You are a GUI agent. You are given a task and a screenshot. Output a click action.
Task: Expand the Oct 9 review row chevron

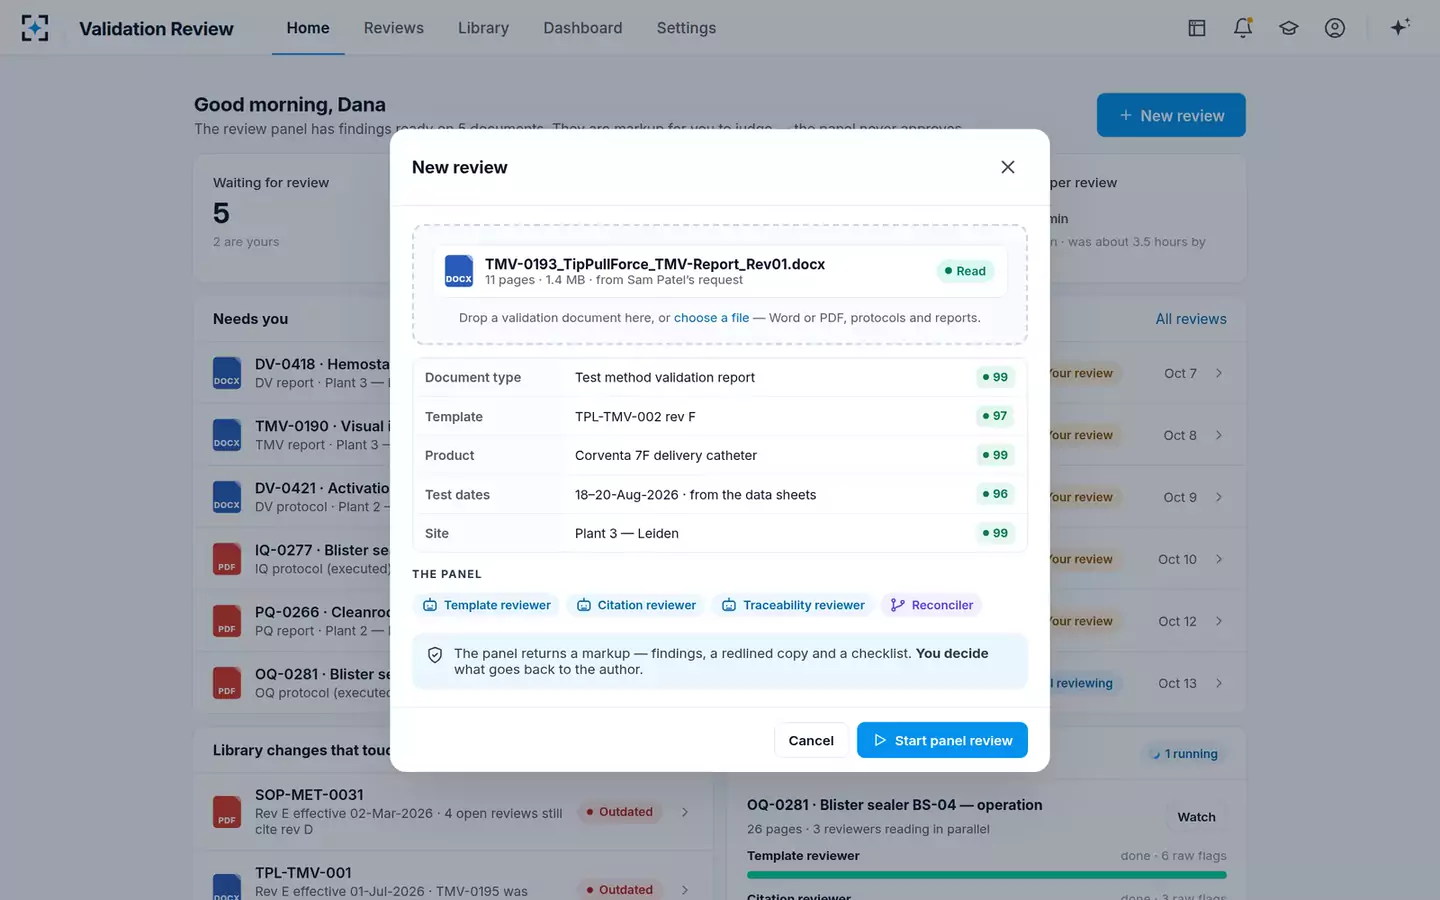click(1219, 497)
